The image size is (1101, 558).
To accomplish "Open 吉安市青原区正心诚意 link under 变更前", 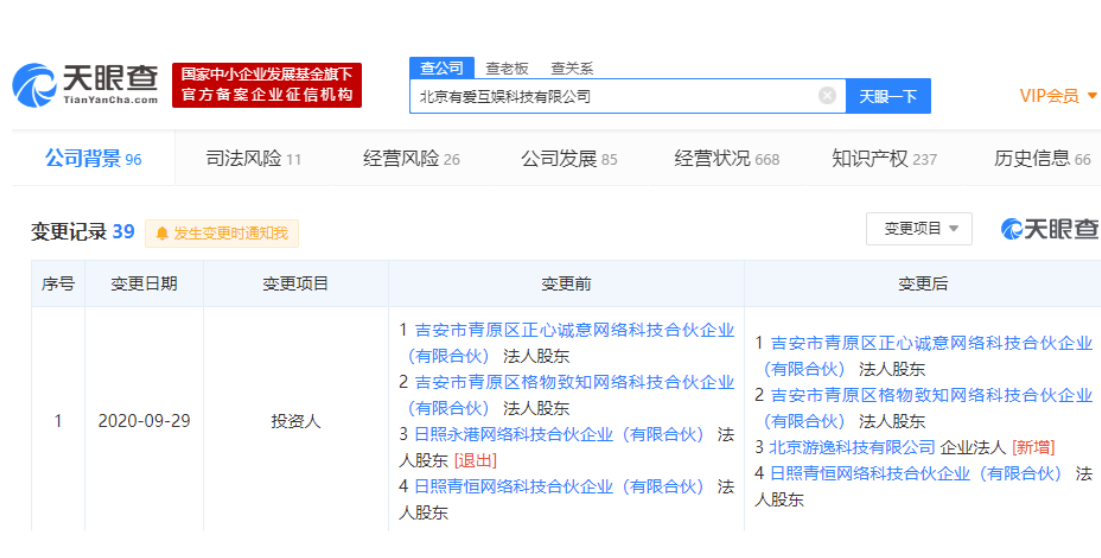I will 569,342.
